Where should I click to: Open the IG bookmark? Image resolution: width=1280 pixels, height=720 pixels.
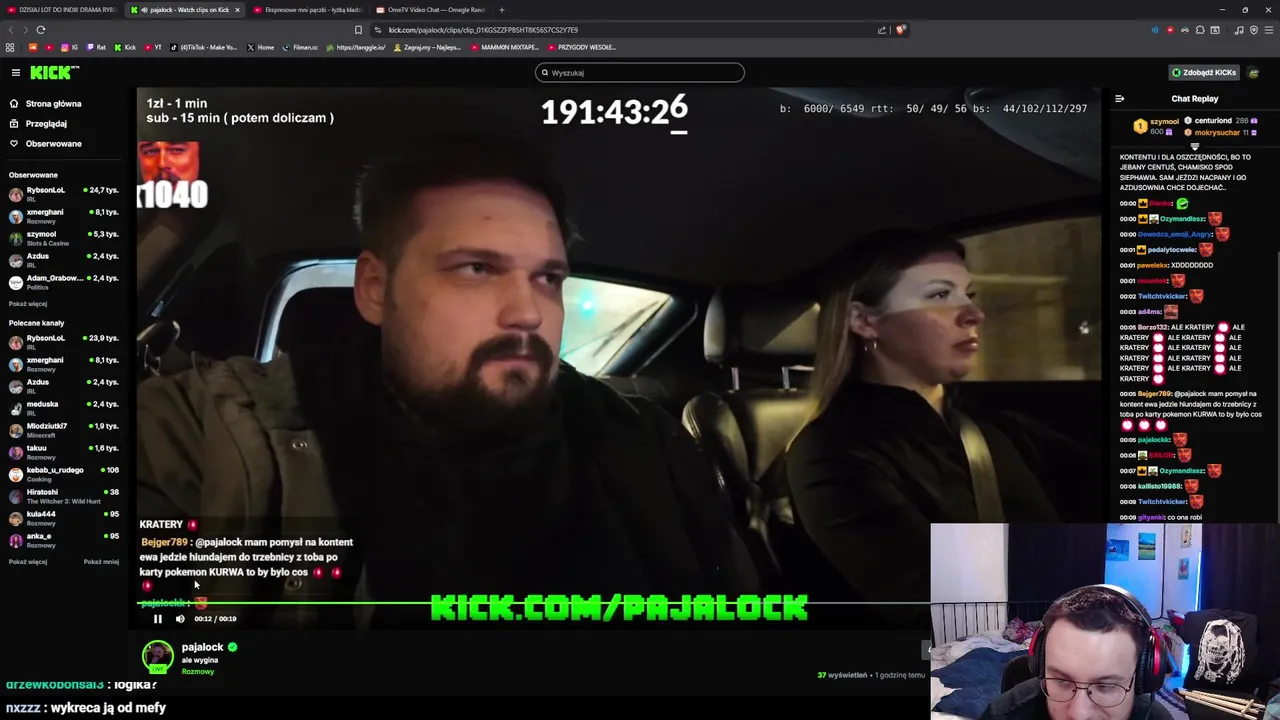70,47
